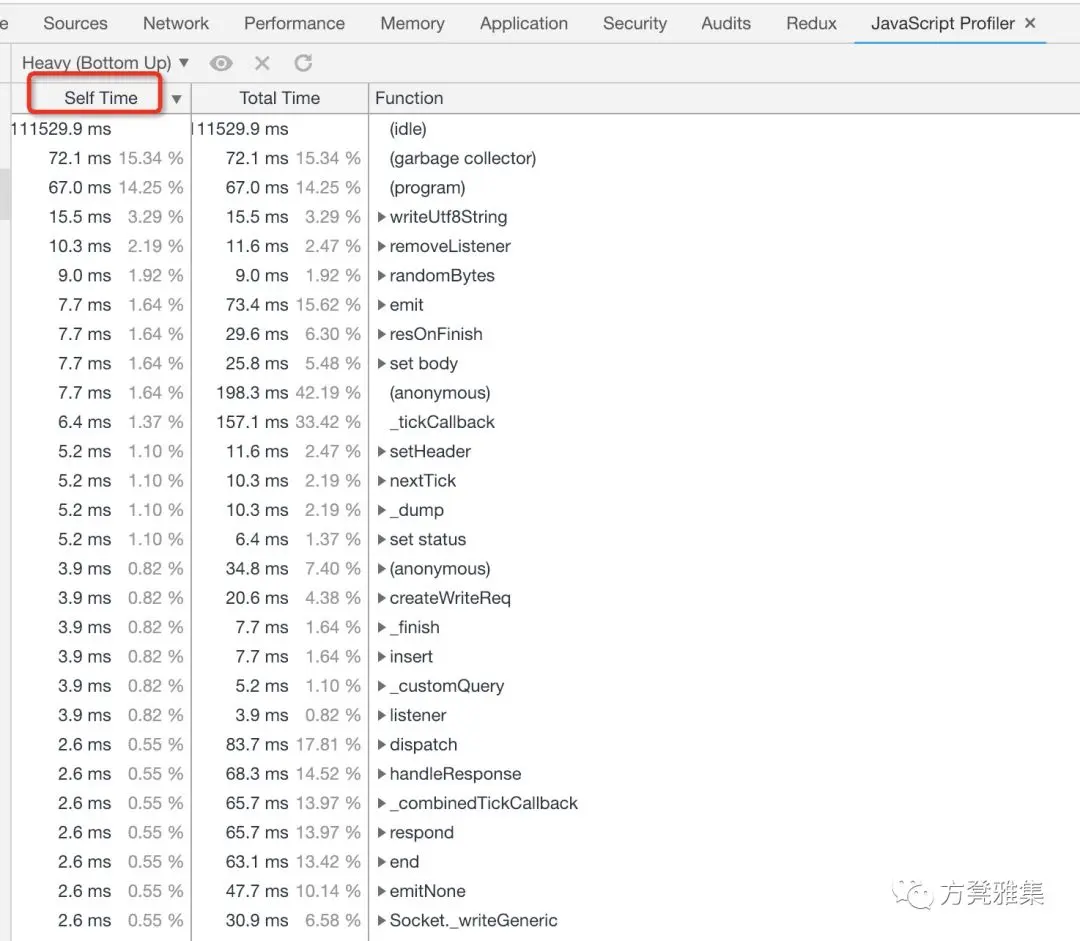The width and height of the screenshot is (1080, 941).
Task: Sort by the Total Time column header
Action: 280,98
